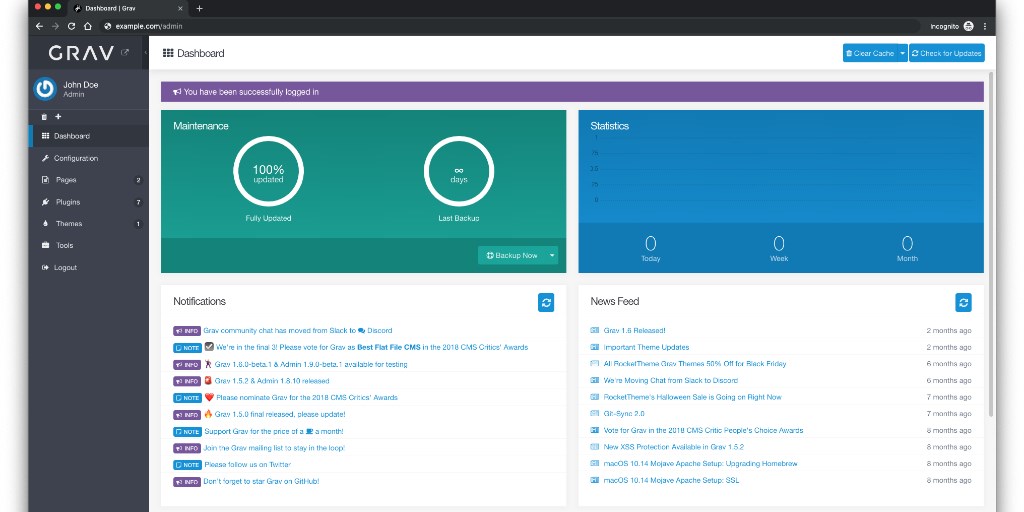The image size is (1024, 512).
Task: Collapse the sidebar with the chevron handle
Action: 146,53
